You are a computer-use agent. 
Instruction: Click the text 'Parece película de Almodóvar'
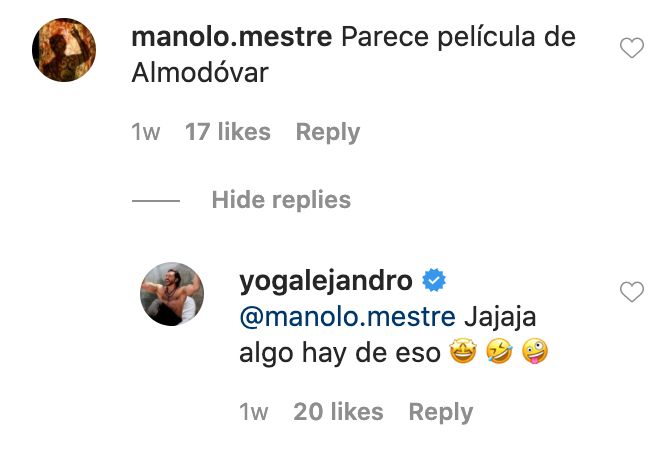point(354,54)
